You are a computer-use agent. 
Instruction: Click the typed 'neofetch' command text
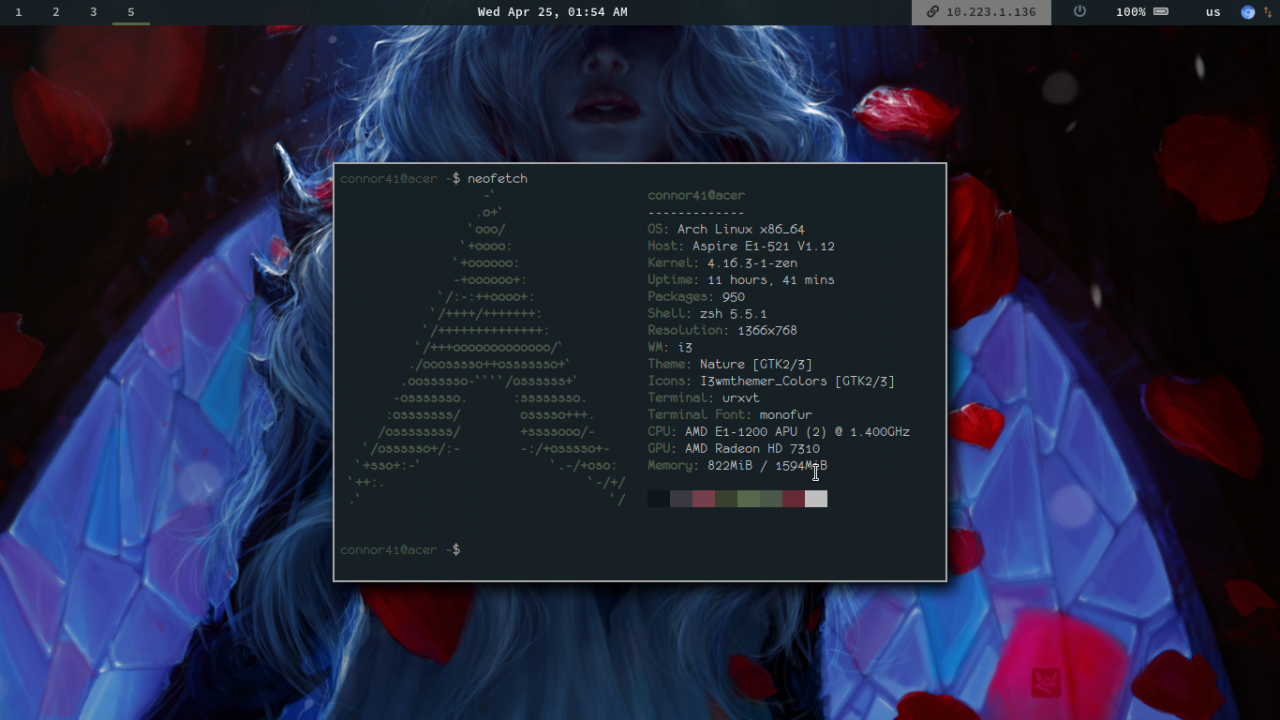coord(497,178)
